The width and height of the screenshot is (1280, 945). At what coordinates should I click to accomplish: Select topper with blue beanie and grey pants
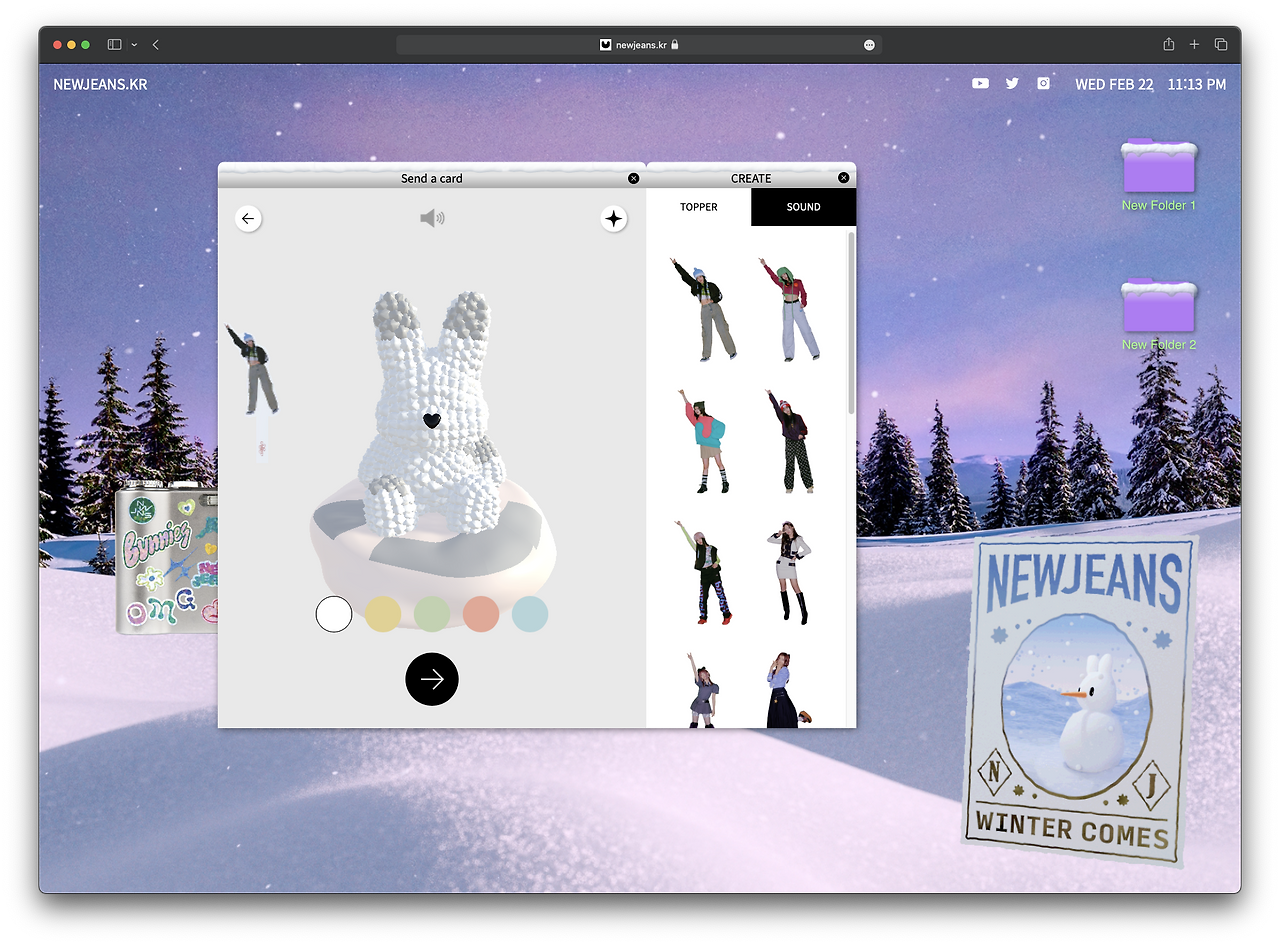705,309
